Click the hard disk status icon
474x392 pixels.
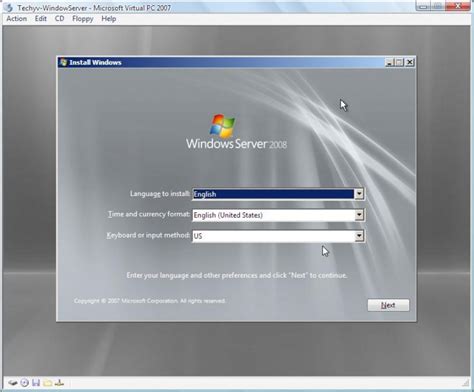[13, 383]
